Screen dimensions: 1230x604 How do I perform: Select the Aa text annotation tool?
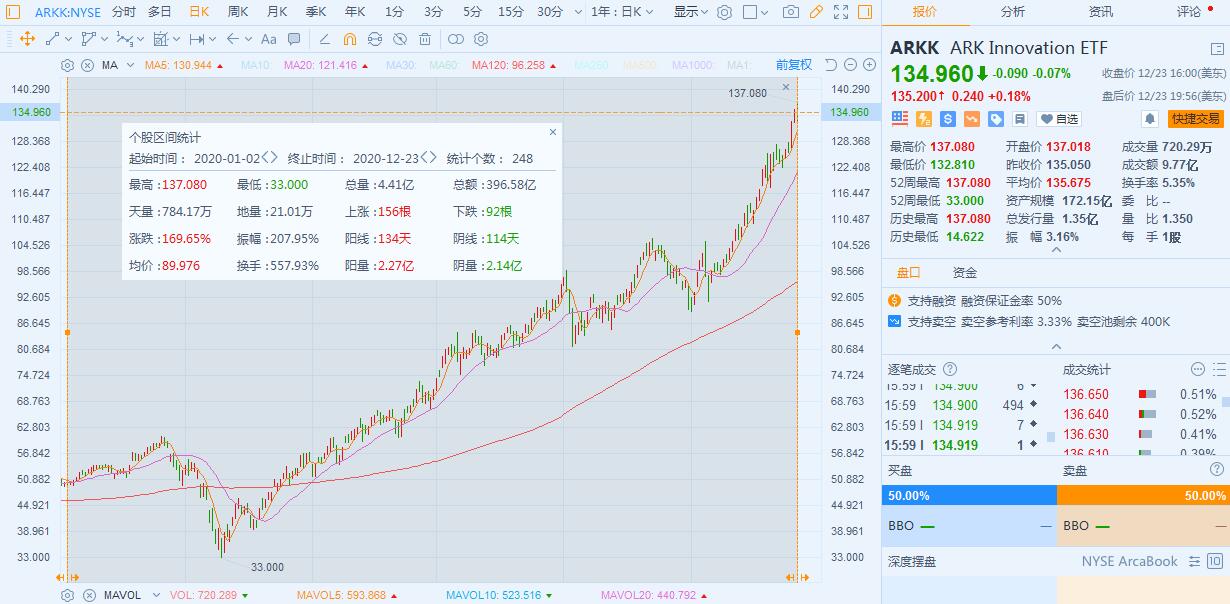pos(268,39)
